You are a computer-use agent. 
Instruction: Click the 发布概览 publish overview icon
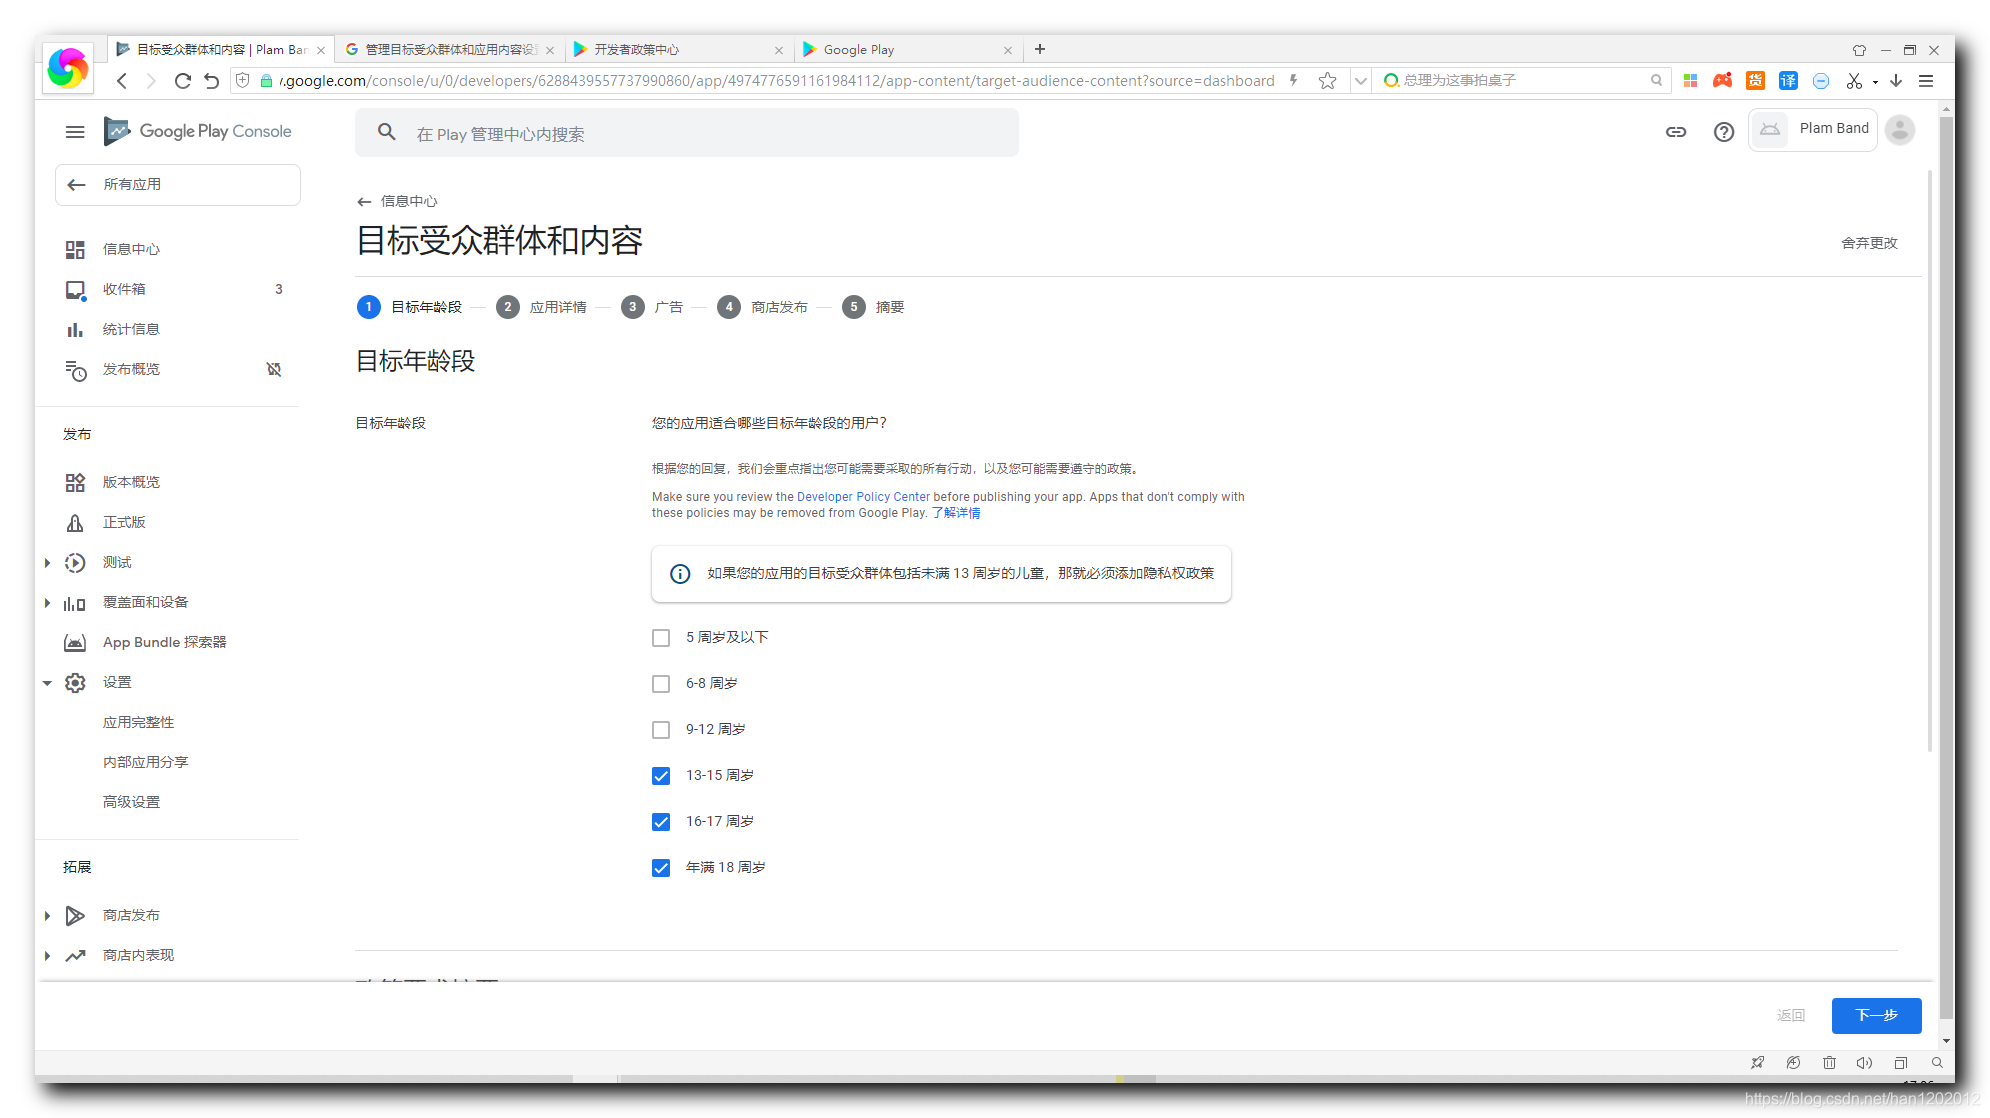(75, 370)
